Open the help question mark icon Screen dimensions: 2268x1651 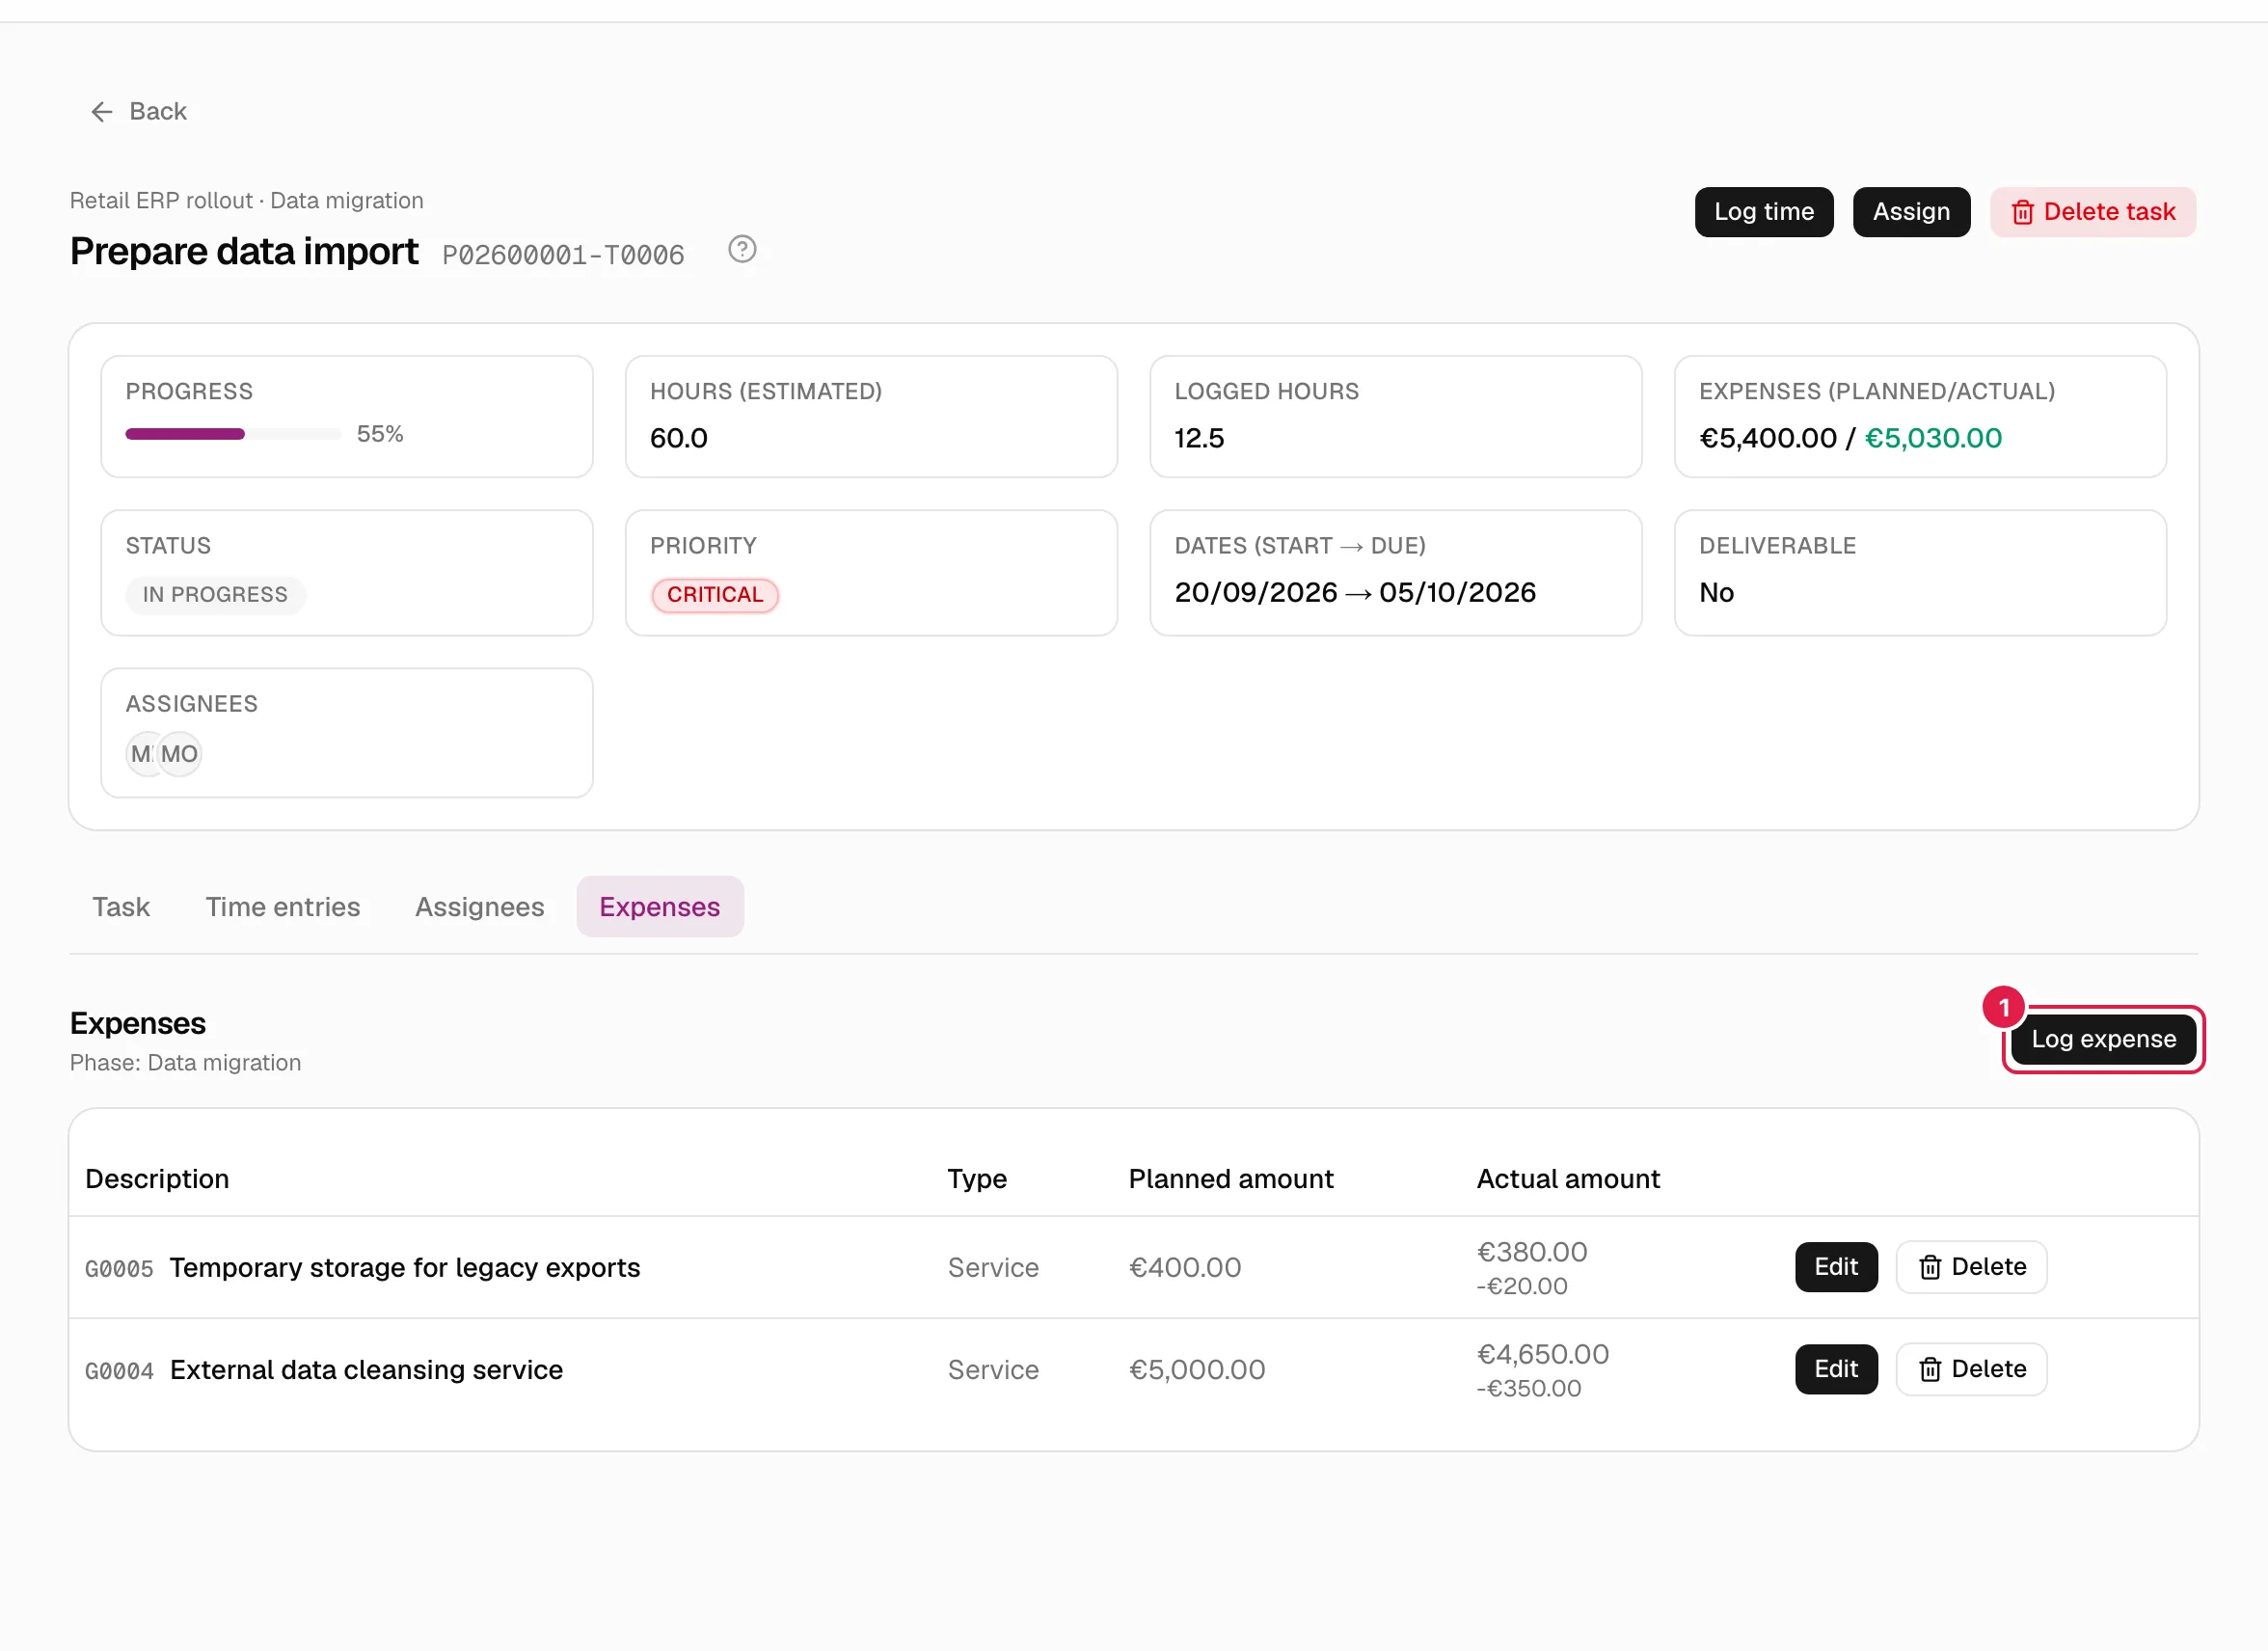[x=742, y=249]
